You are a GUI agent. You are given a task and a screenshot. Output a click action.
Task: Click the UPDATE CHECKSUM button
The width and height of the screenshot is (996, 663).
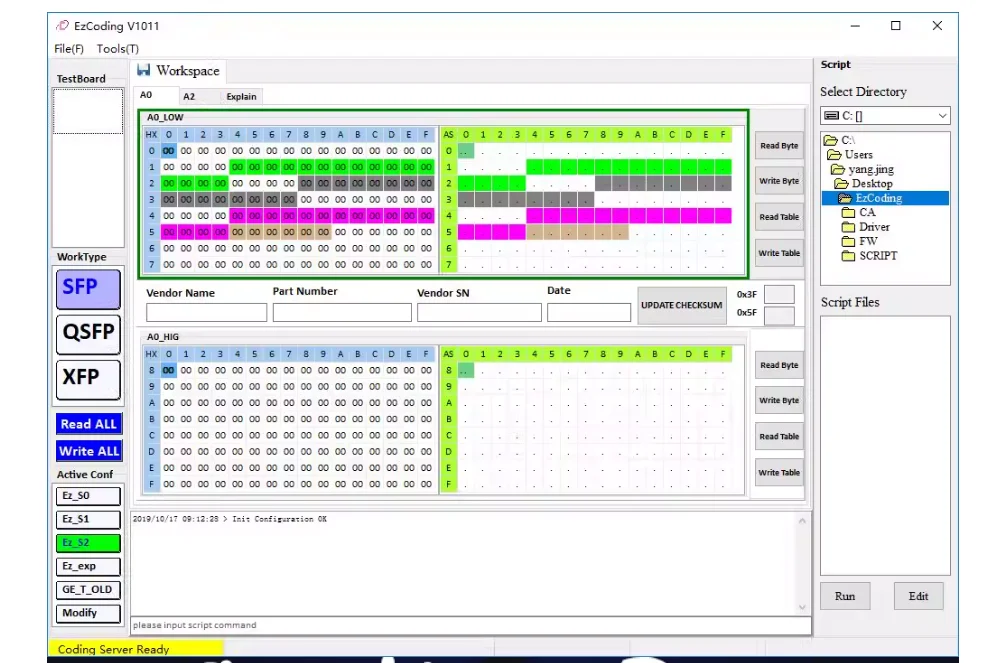682,305
